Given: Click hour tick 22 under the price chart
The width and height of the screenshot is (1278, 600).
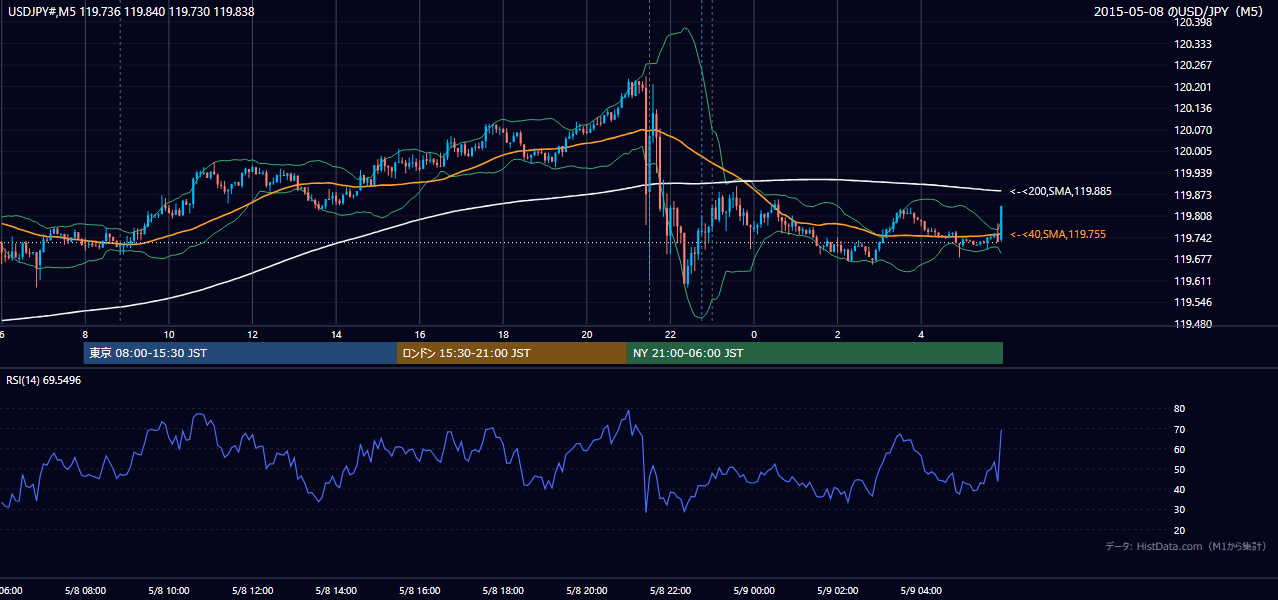Looking at the screenshot, I should 670,335.
